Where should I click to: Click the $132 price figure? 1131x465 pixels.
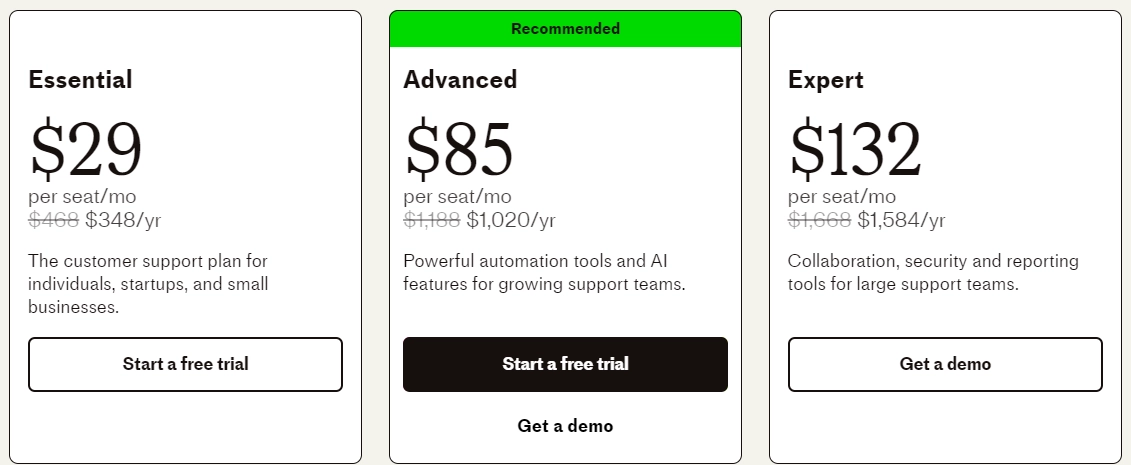(855, 149)
